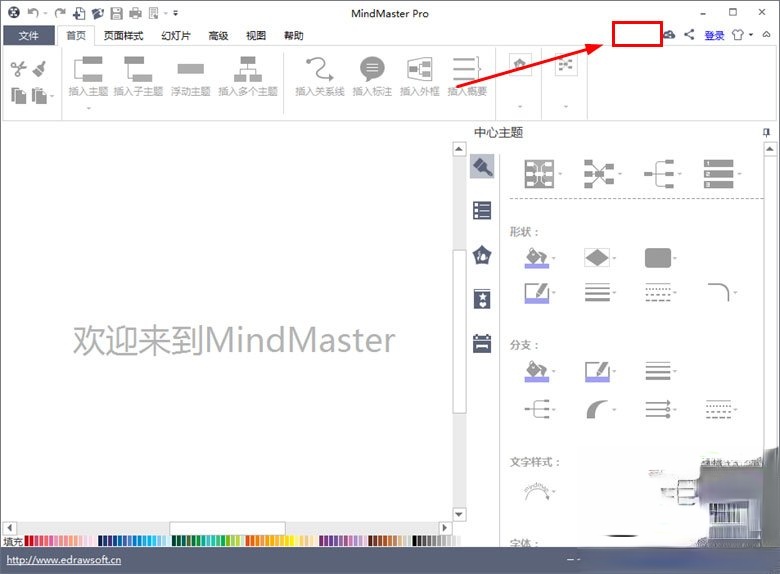The height and width of the screenshot is (574, 780).
Task: Create a new document from quick toolbar
Action: pos(79,13)
